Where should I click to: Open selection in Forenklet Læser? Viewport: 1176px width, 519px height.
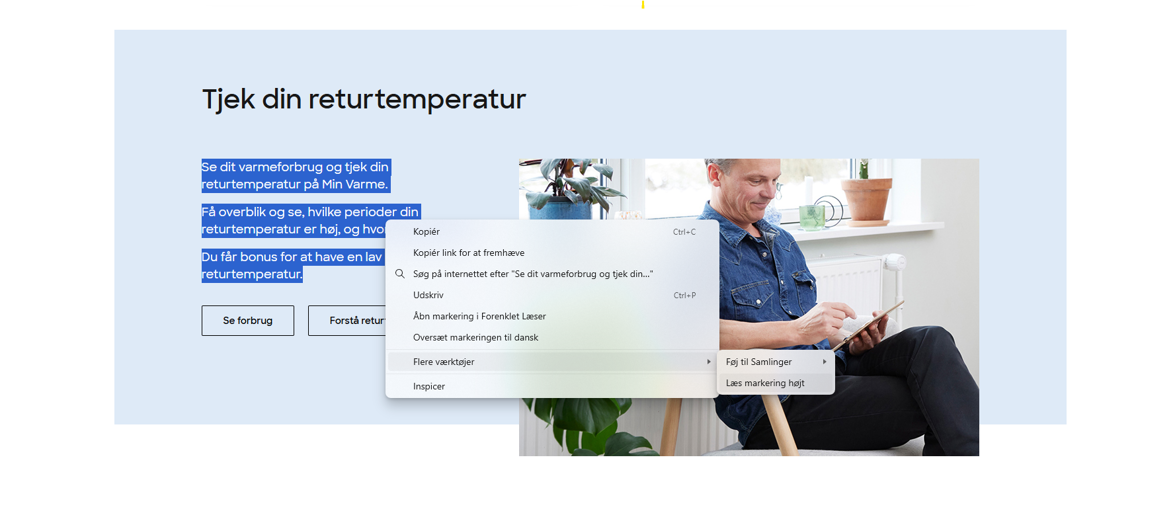coord(479,316)
